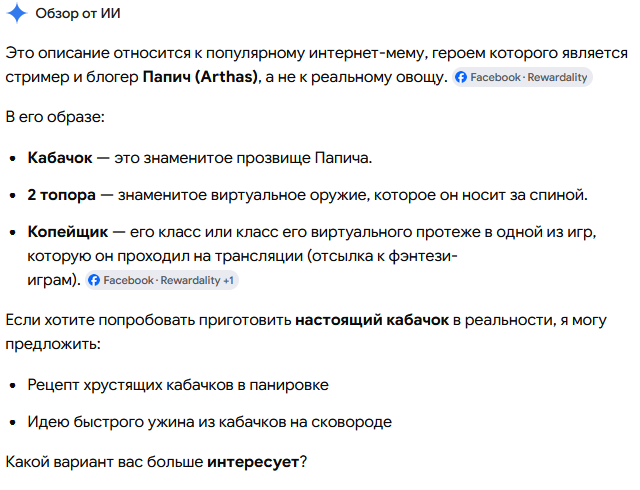This screenshot has height=490, width=640.
Task: Click the 'Какой вариант вас больше' question text
Action: [x=104, y=462]
